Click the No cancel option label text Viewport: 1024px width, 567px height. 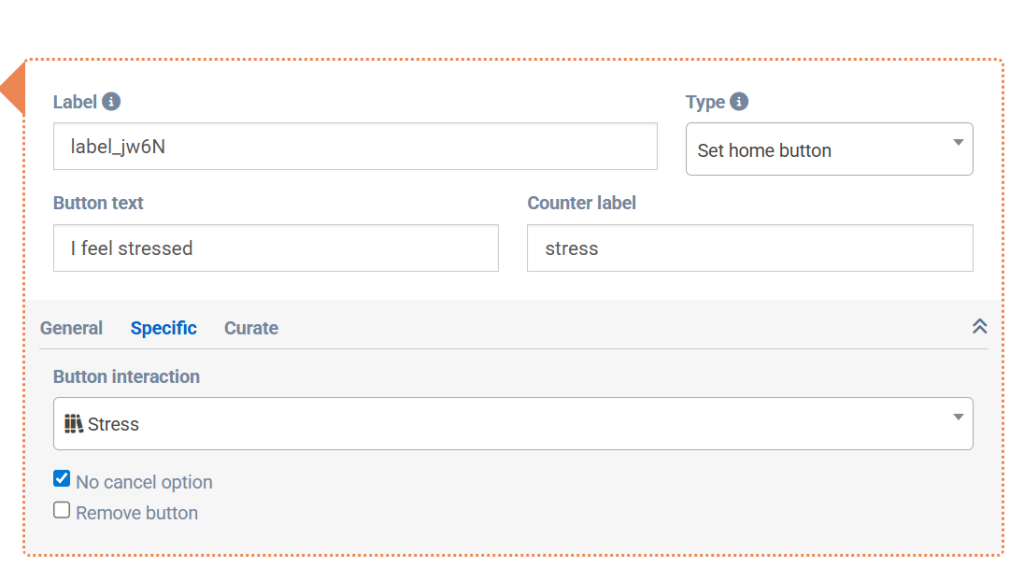pyautogui.click(x=144, y=482)
